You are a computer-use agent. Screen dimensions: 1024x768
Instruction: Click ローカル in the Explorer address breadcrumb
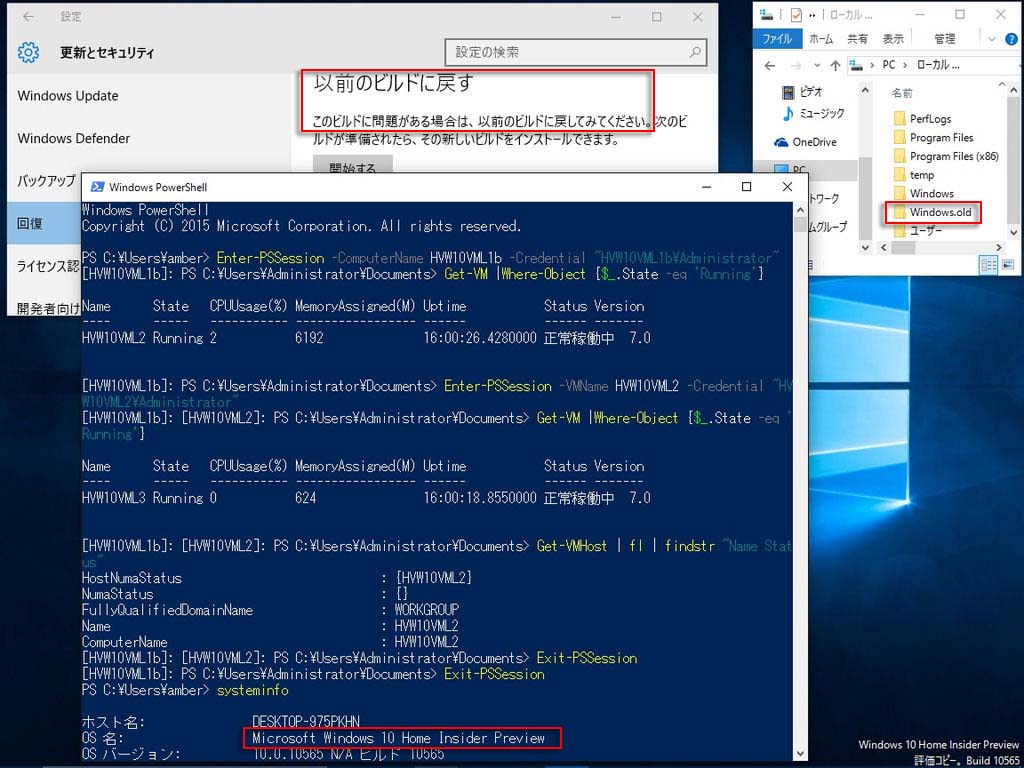(938, 65)
